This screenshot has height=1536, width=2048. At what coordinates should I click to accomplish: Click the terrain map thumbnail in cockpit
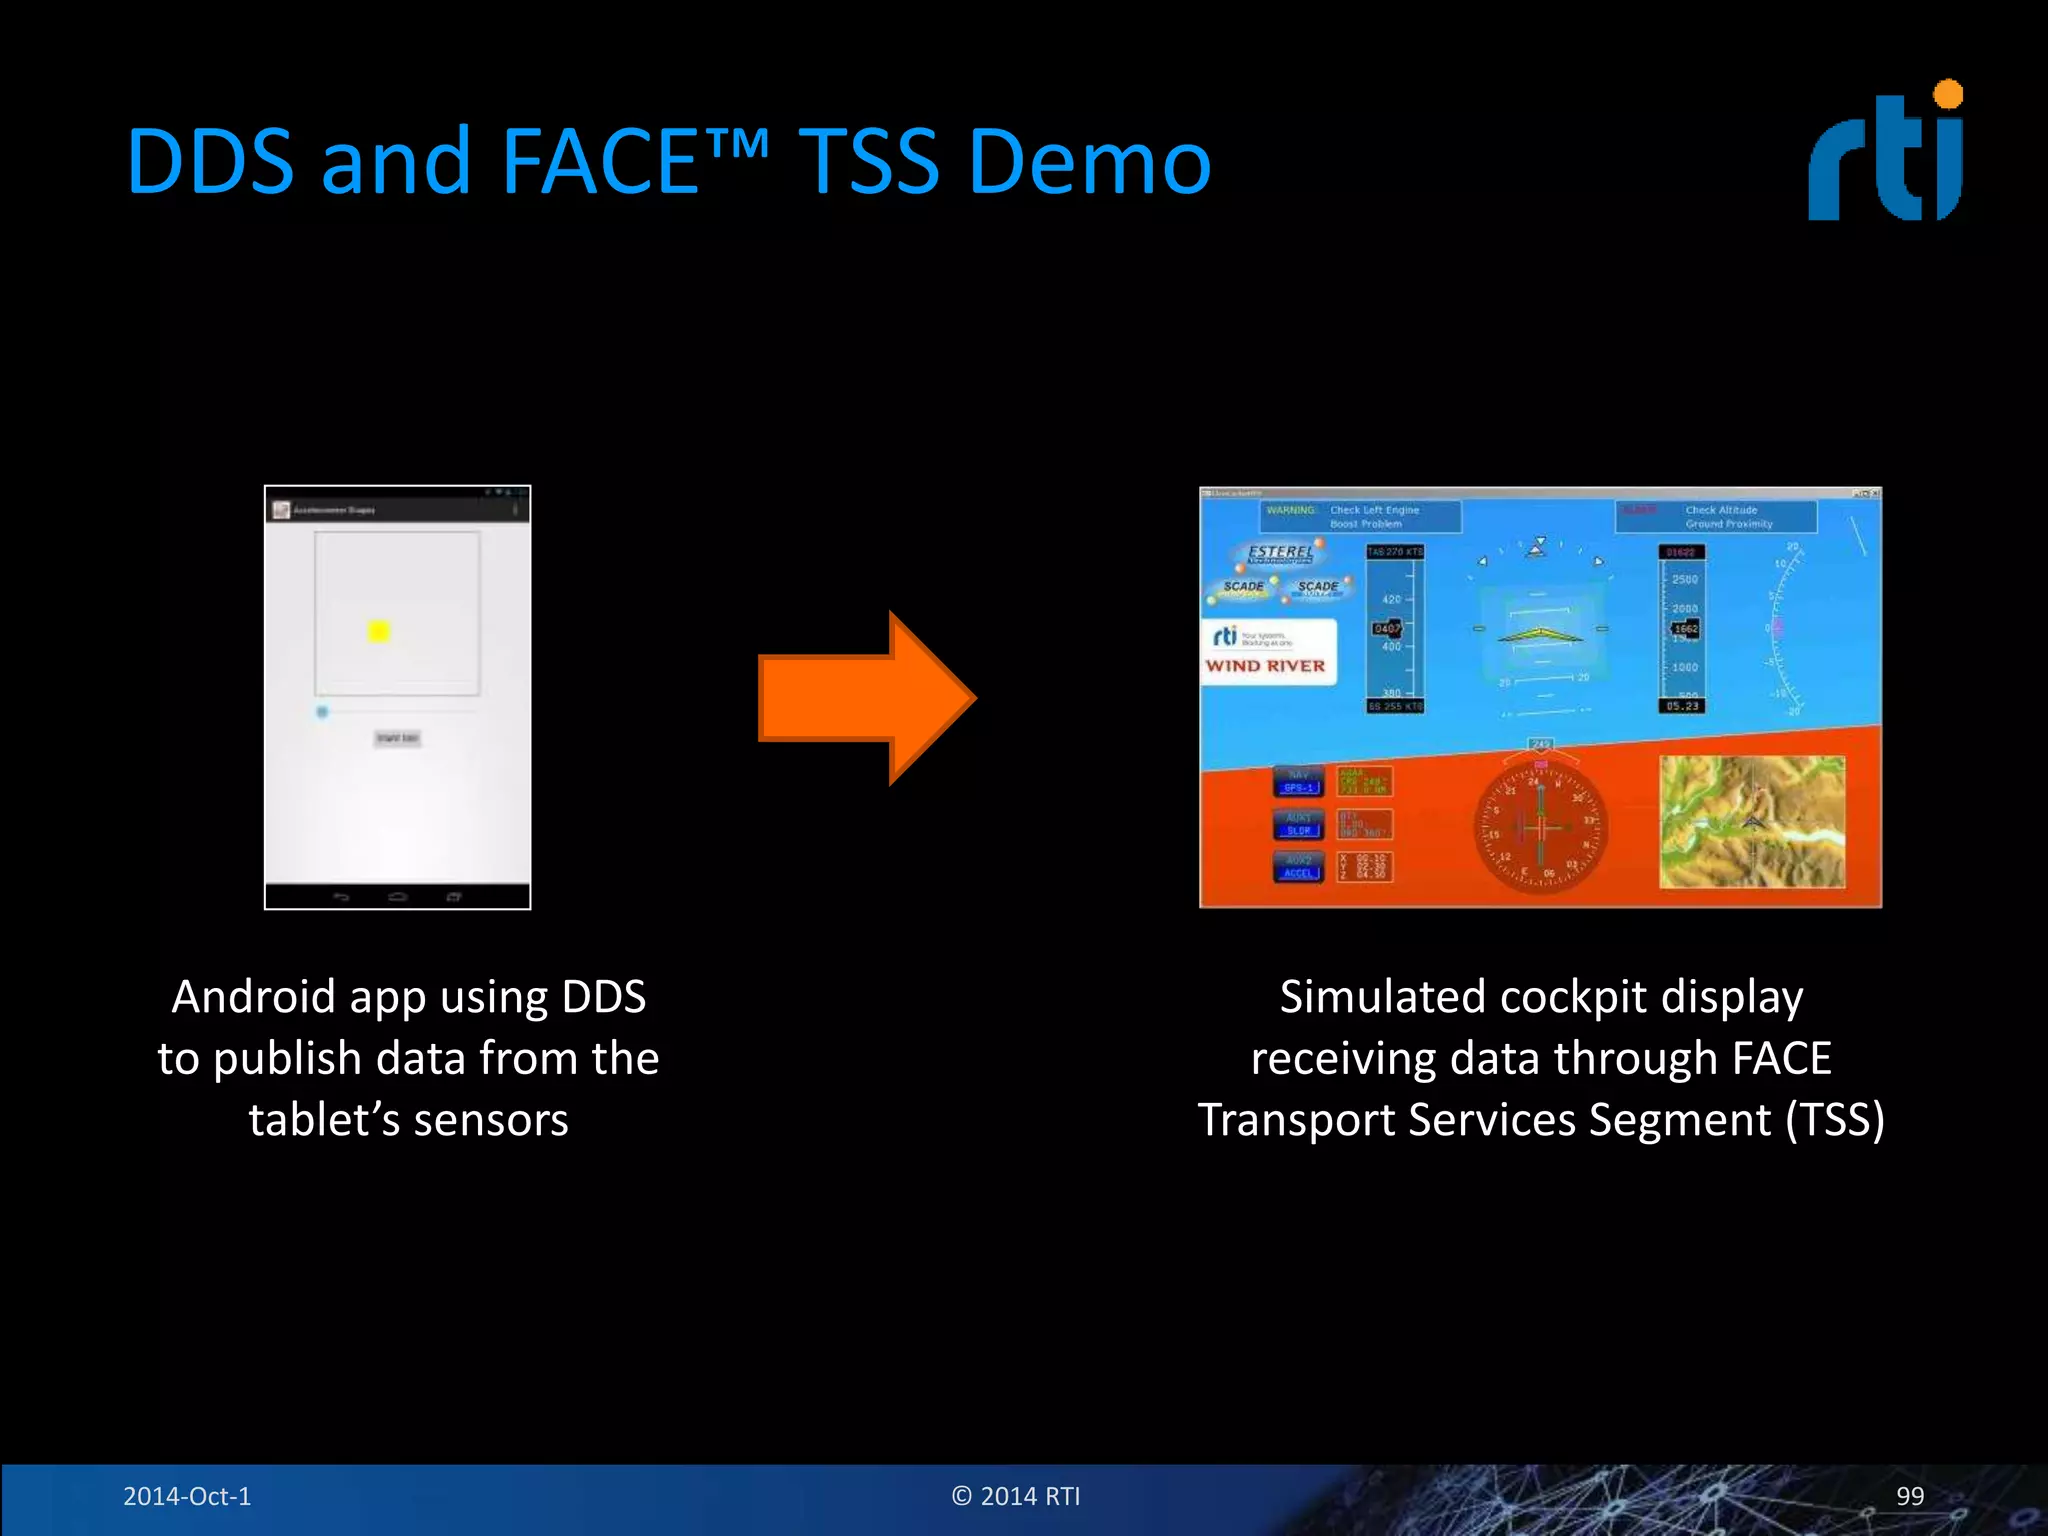click(1752, 822)
